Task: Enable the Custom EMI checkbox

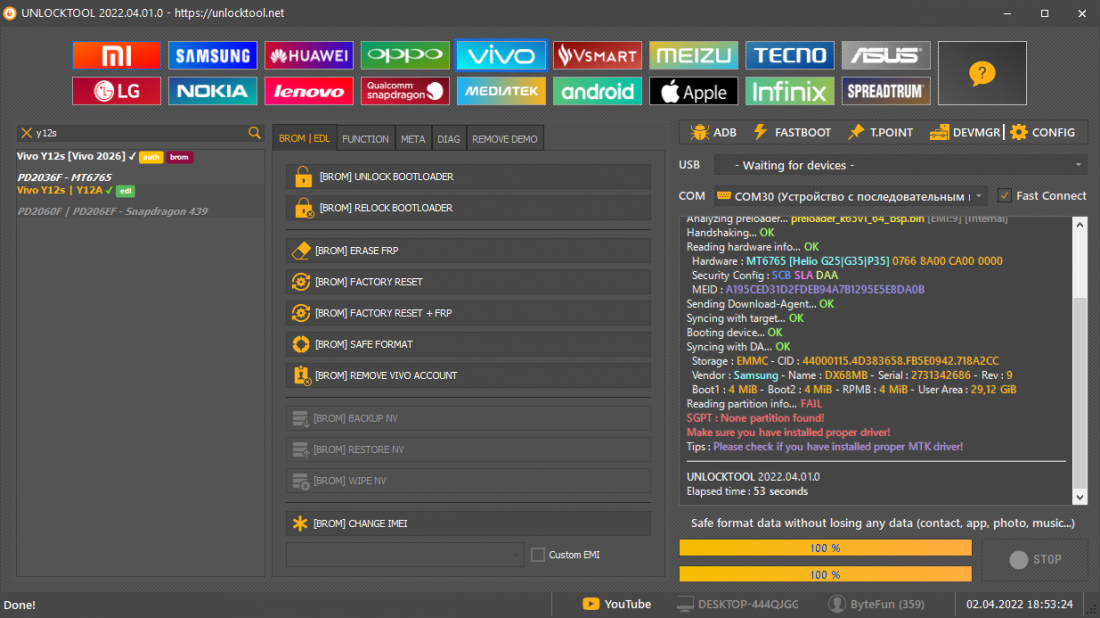Action: coord(538,555)
